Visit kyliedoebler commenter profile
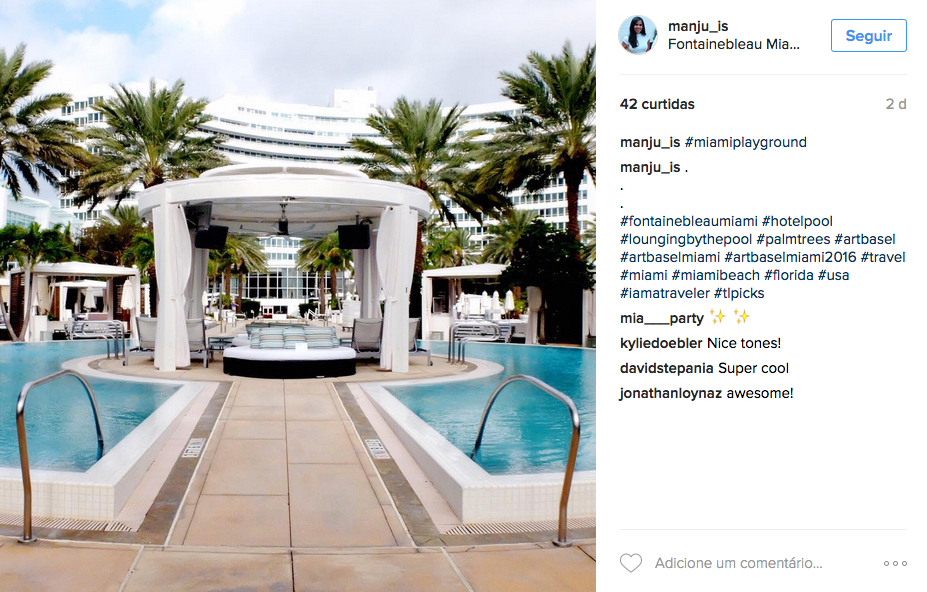Viewport: 927px width, 592px height. click(661, 344)
